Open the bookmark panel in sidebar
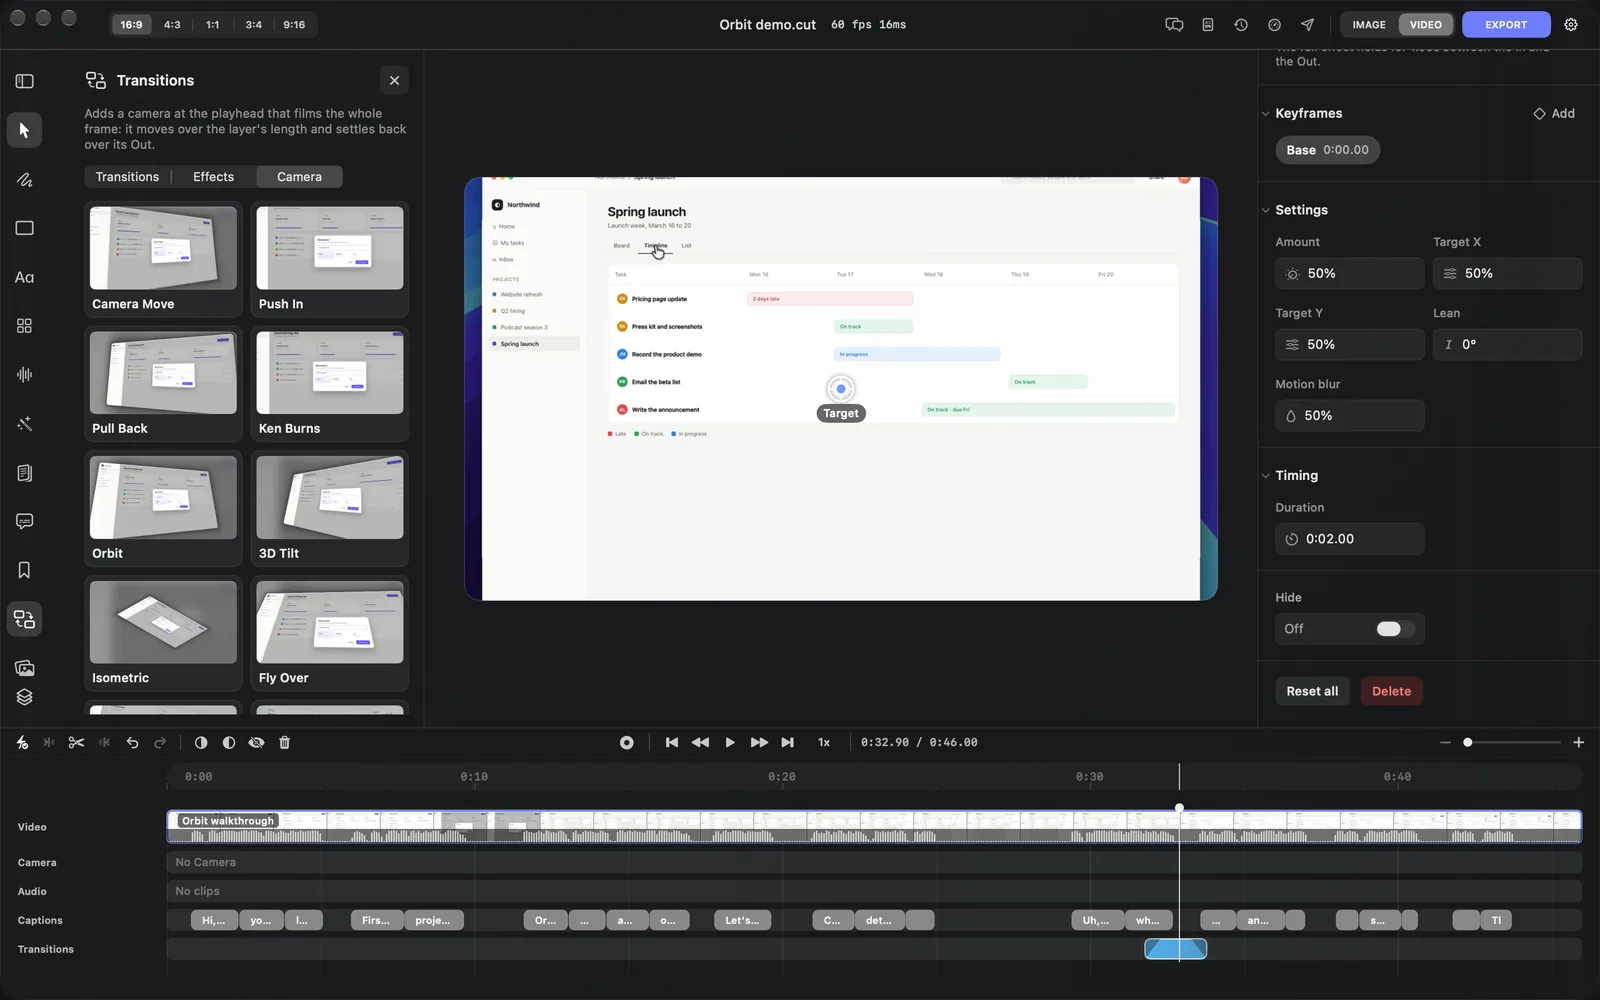This screenshot has height=1000, width=1600. pyautogui.click(x=24, y=570)
